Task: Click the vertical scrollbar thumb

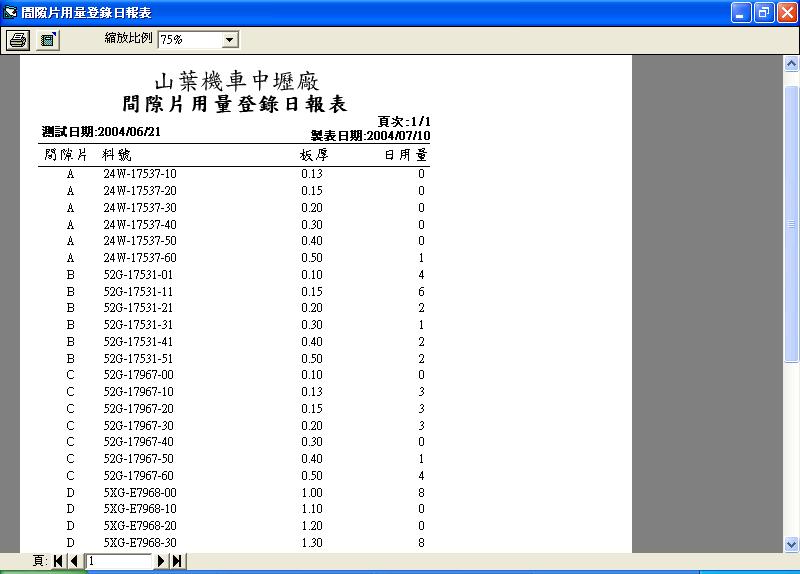Action: (791, 224)
